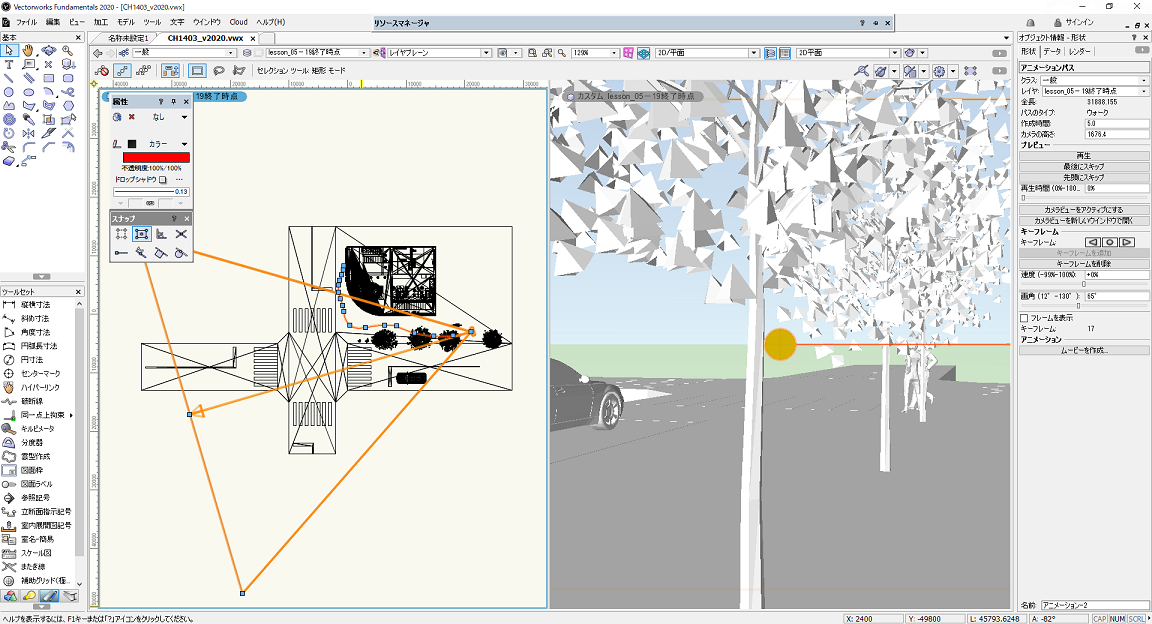Switch to データ tab in Object Info
Screen dimensions: 1152x624
tap(1052, 51)
